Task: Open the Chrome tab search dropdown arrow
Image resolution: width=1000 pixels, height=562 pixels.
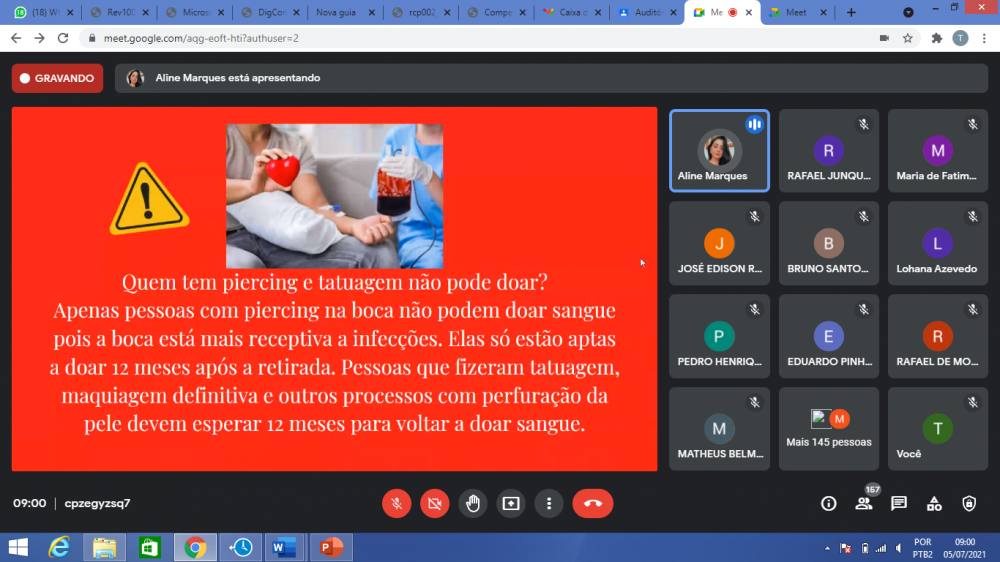Action: tap(908, 13)
